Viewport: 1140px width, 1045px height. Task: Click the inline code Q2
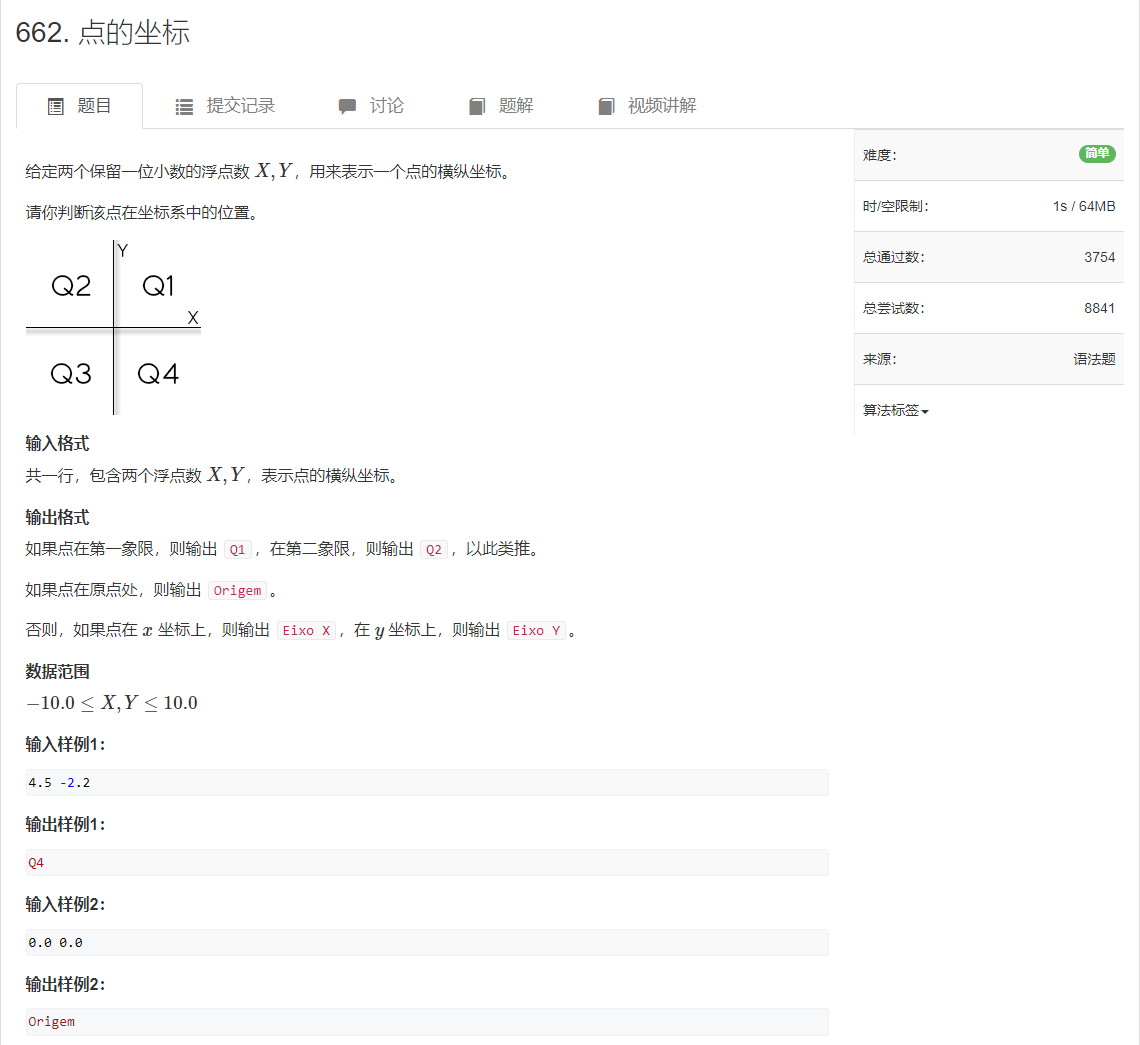point(434,550)
